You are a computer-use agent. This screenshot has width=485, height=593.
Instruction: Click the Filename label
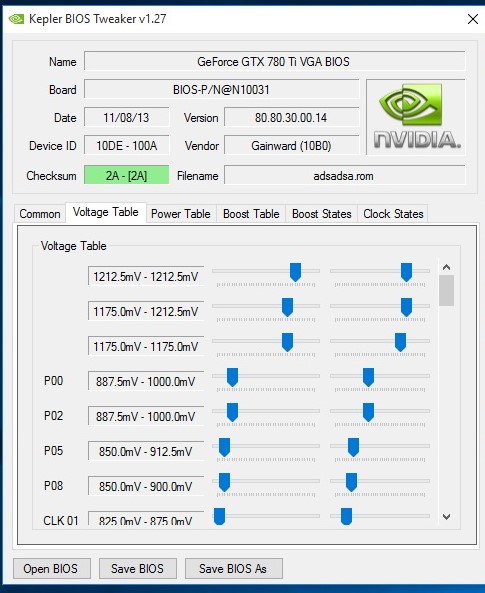(197, 175)
